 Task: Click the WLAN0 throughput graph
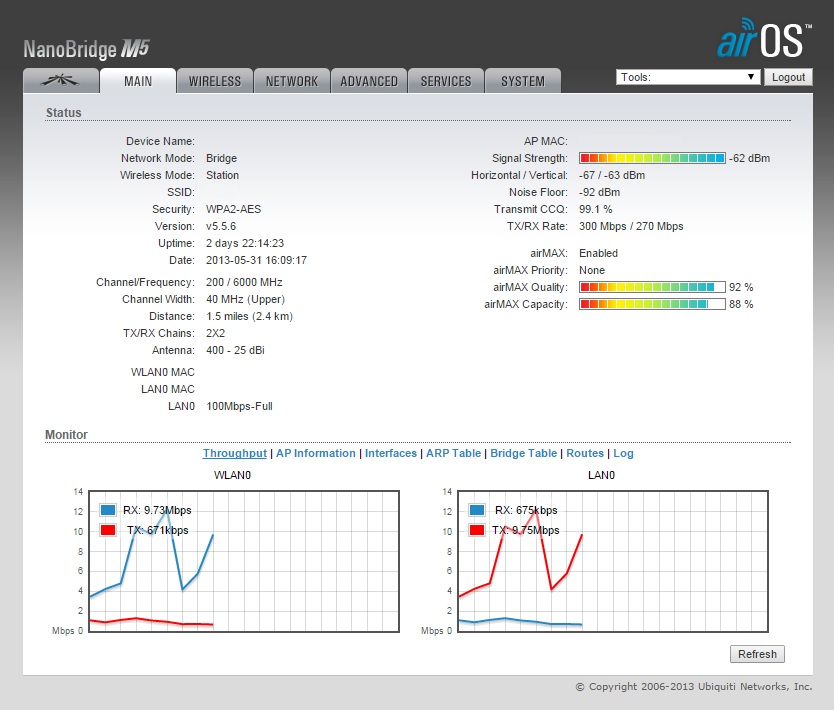coord(244,562)
